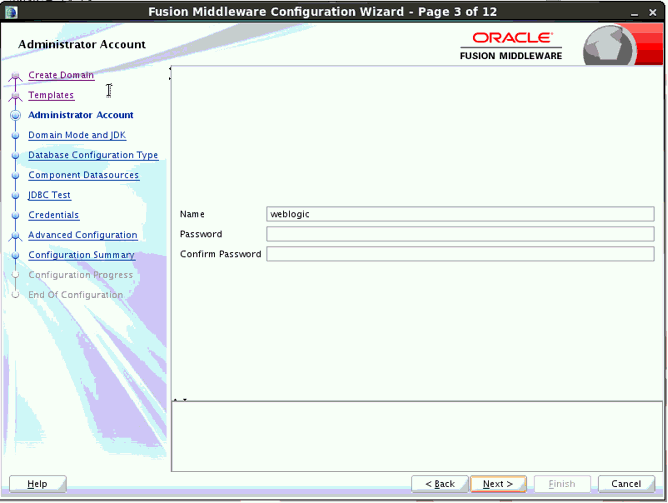Click the bullet icon beside Database Configuration Type

coord(15,155)
